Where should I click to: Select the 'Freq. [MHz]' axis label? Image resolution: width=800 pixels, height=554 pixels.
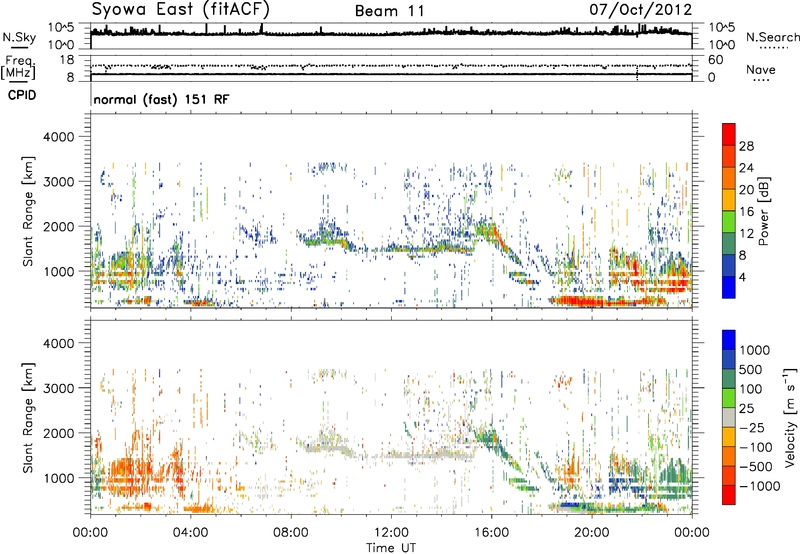pos(18,68)
